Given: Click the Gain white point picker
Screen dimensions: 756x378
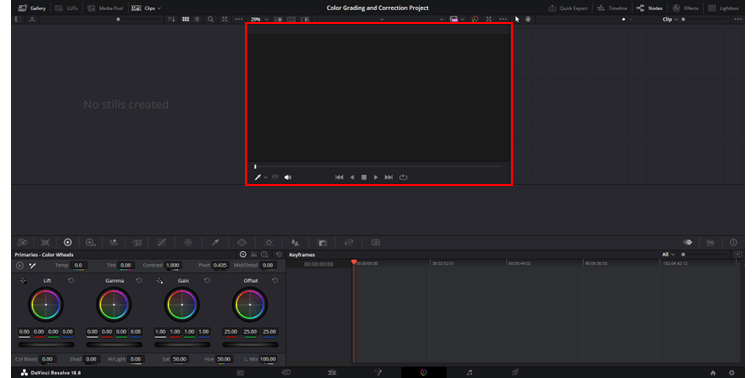Looking at the screenshot, I should click(x=159, y=281).
